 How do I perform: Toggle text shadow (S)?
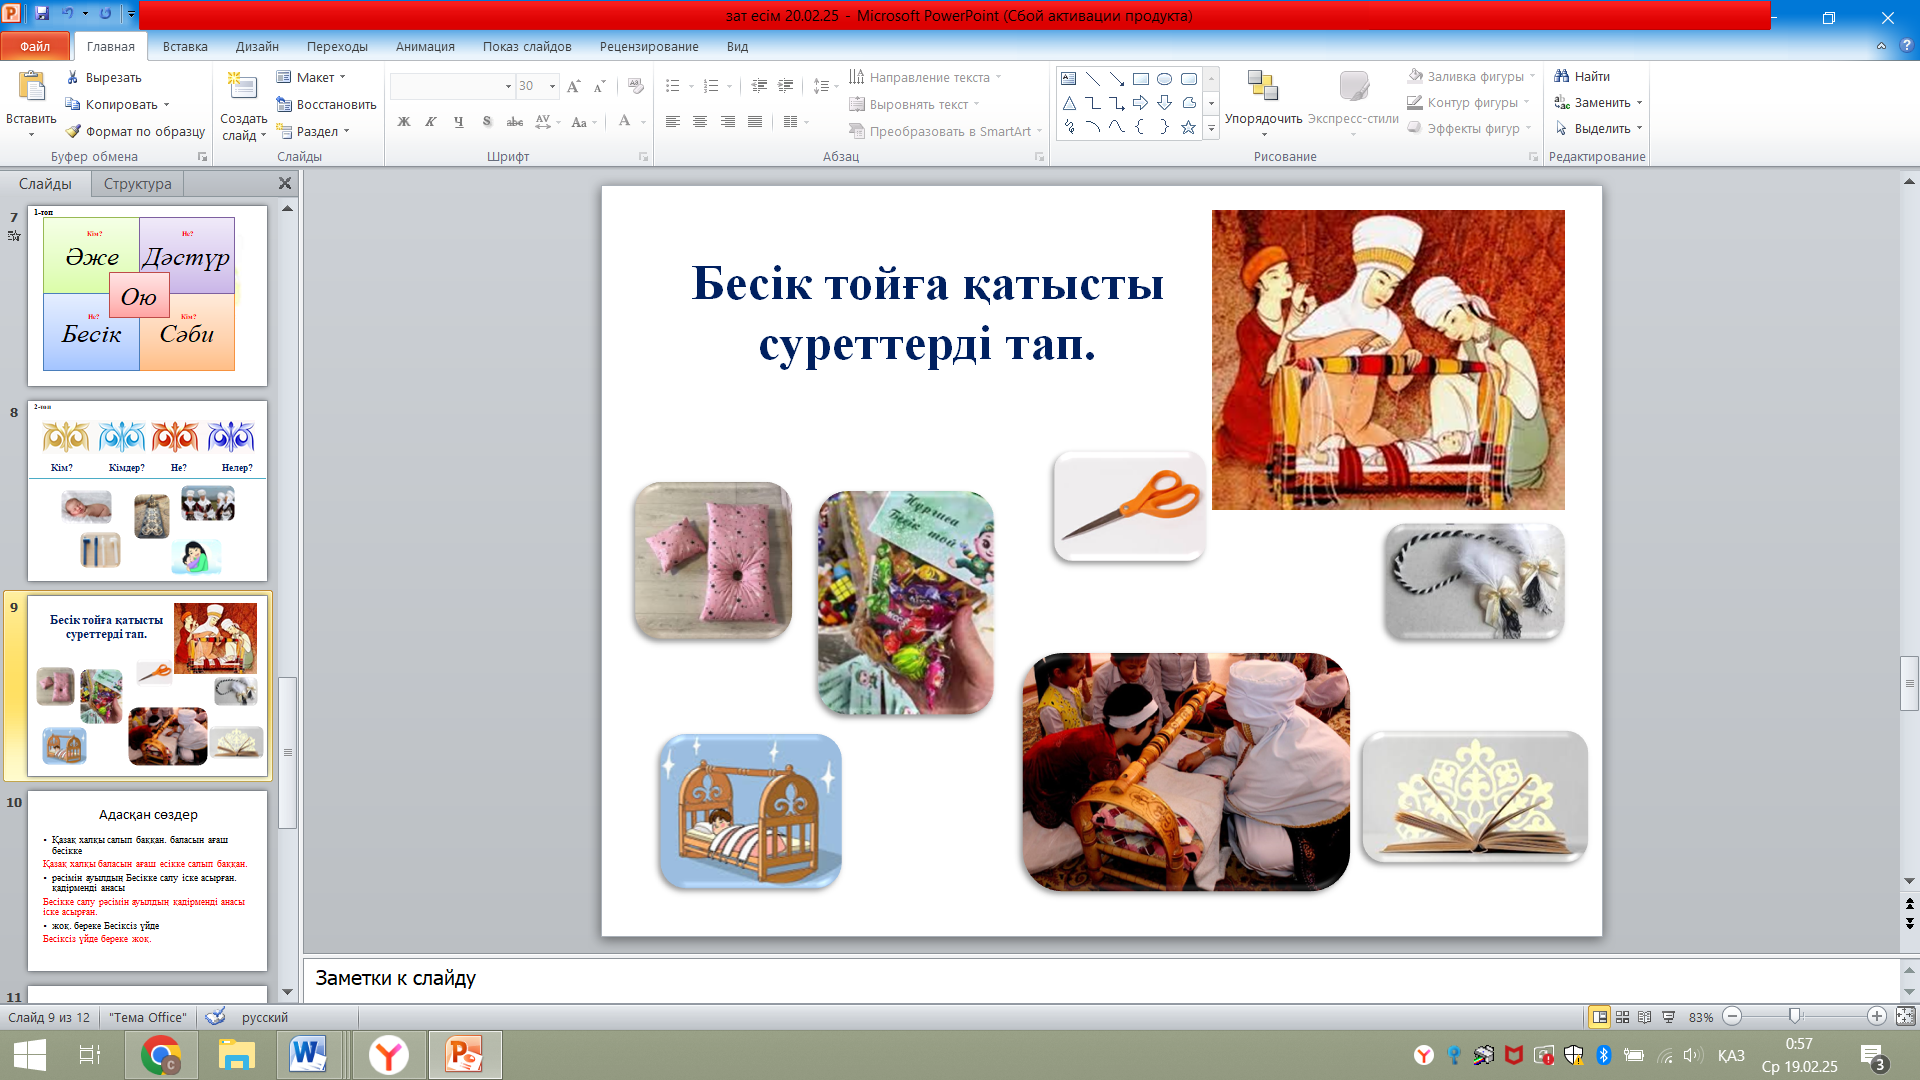click(487, 122)
